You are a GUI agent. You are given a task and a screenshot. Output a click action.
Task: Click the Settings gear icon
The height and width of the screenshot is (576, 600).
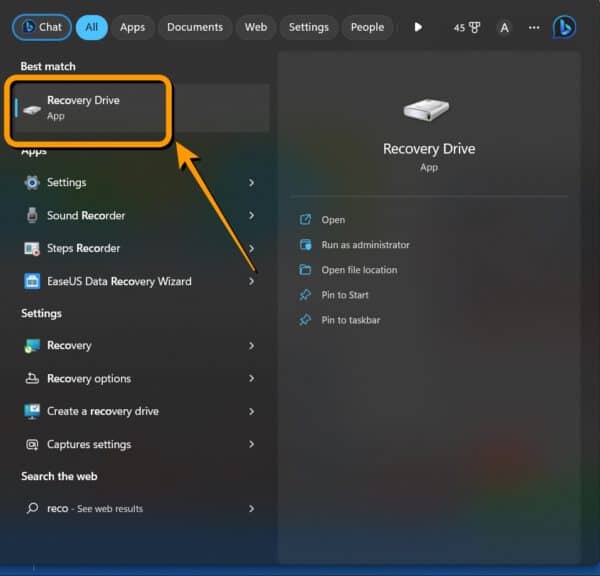(32, 183)
